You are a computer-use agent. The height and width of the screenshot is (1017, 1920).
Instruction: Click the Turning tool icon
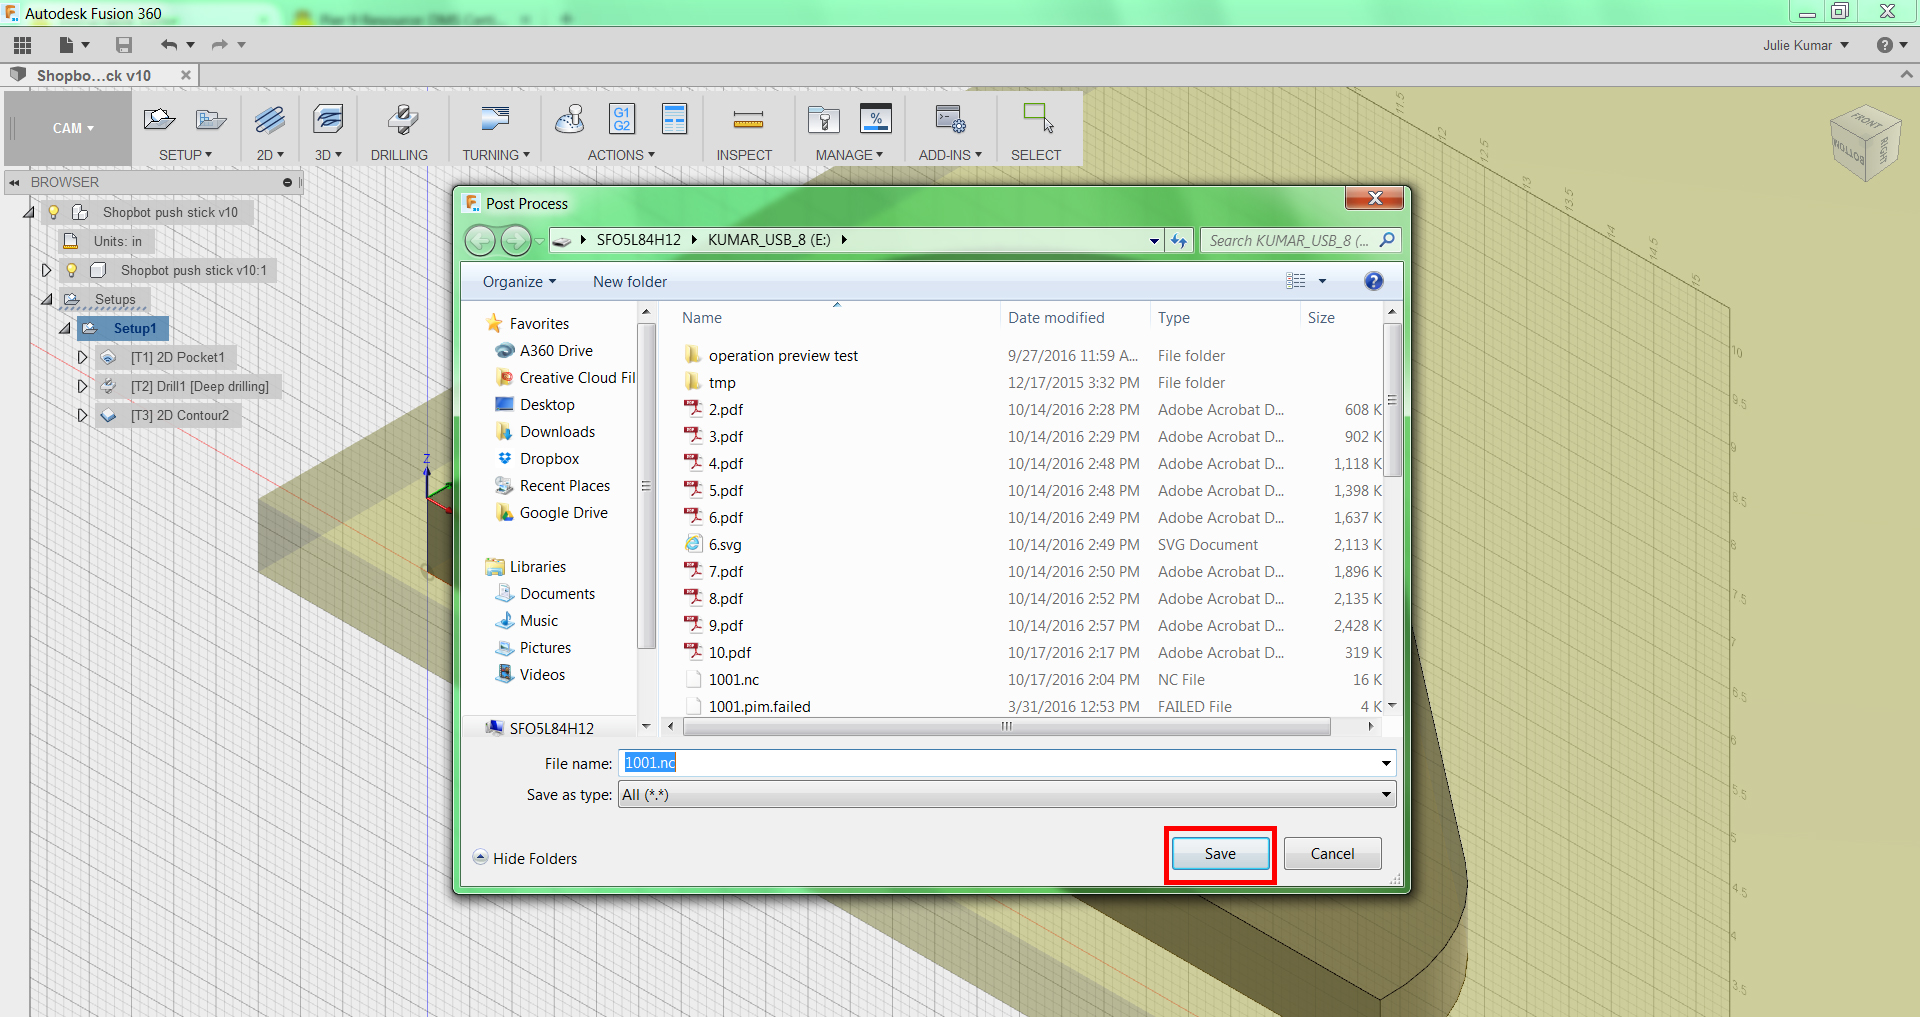point(495,120)
